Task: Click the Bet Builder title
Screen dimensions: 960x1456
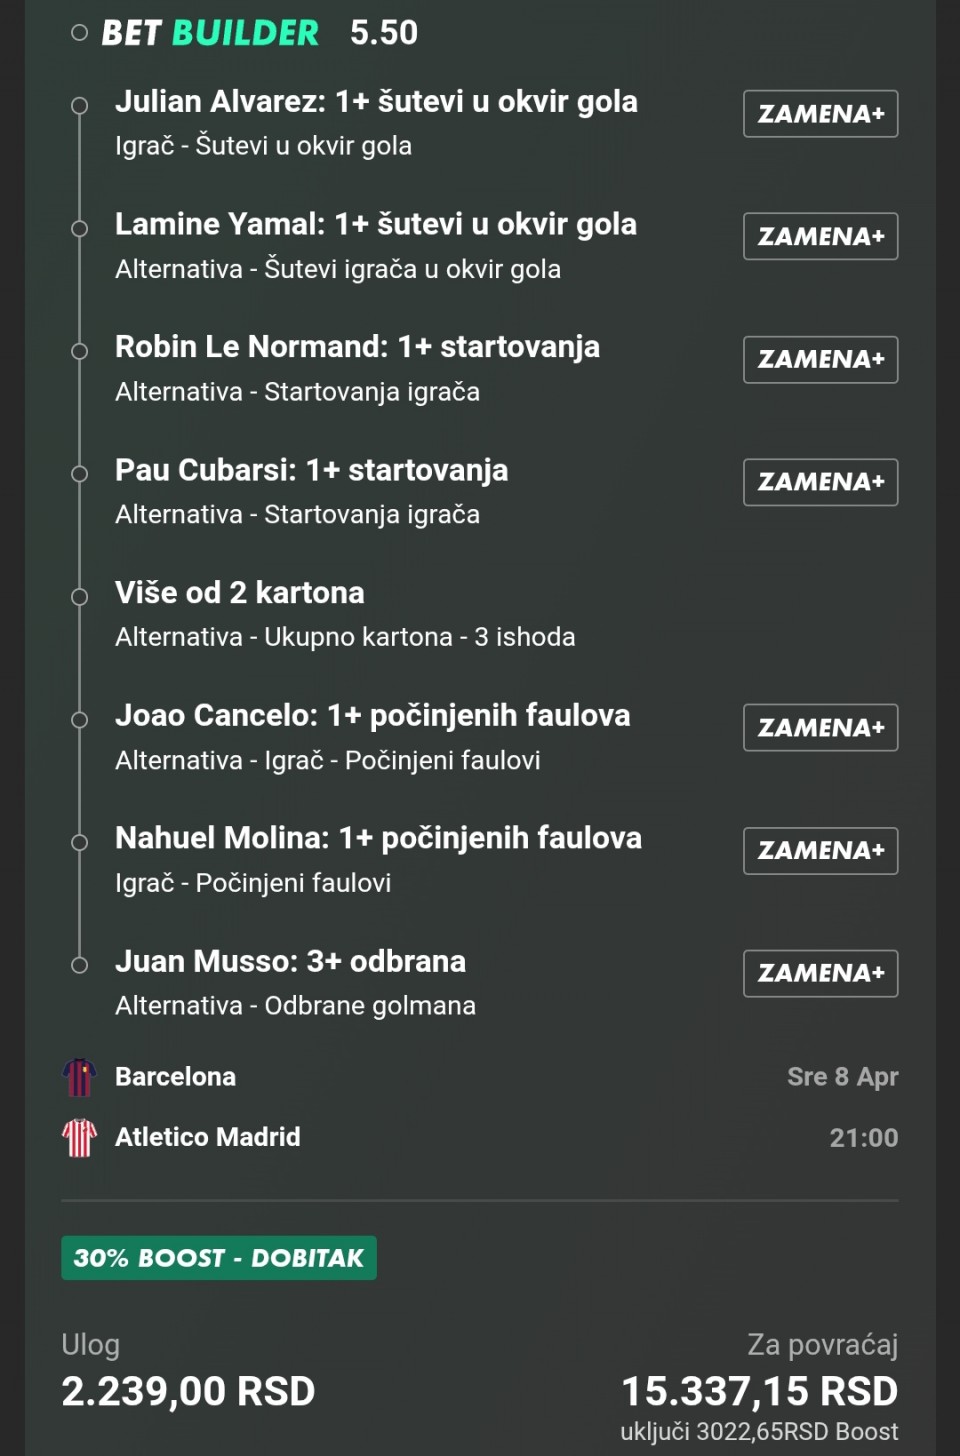Action: coord(210,33)
